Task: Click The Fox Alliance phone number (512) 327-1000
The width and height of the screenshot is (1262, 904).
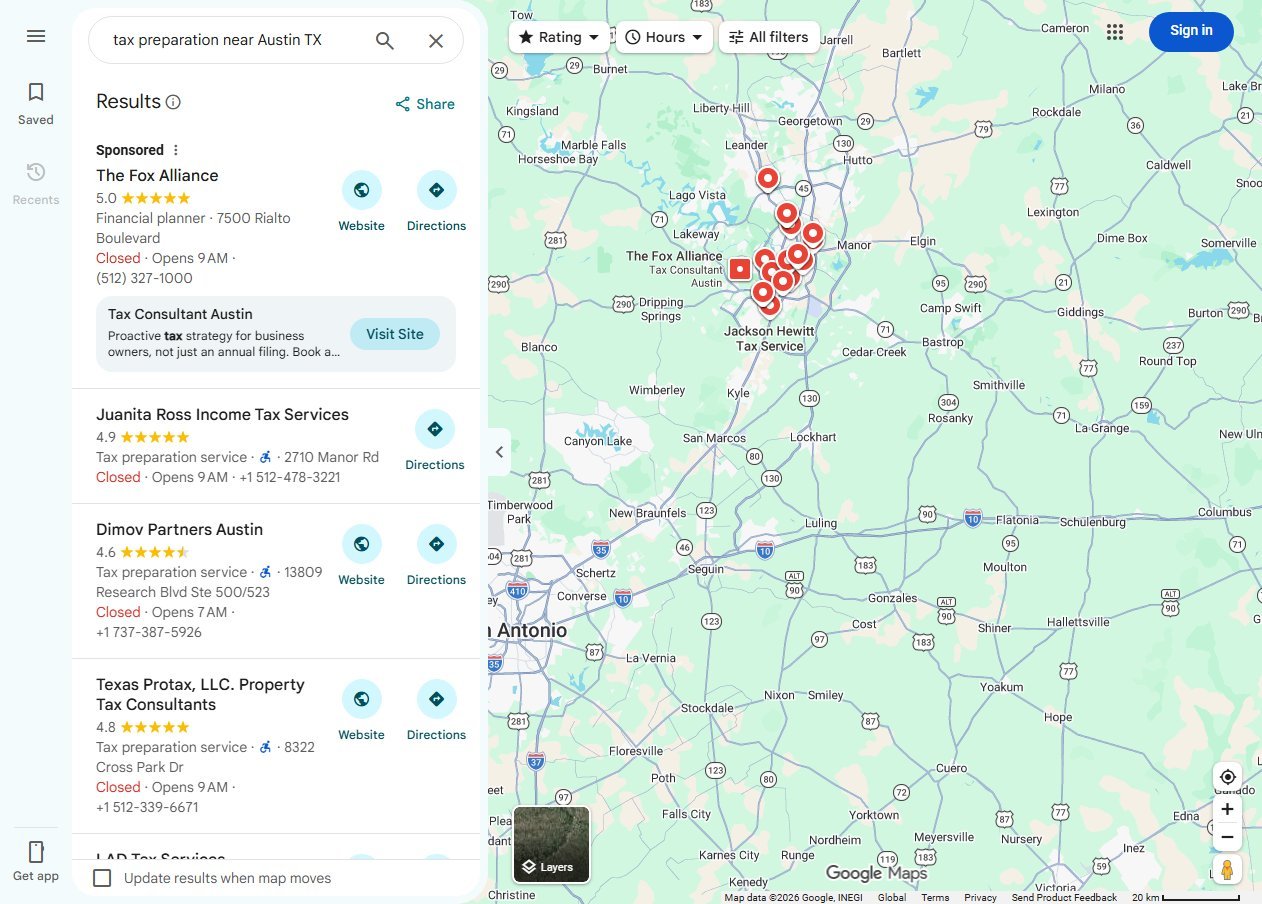Action: (144, 278)
